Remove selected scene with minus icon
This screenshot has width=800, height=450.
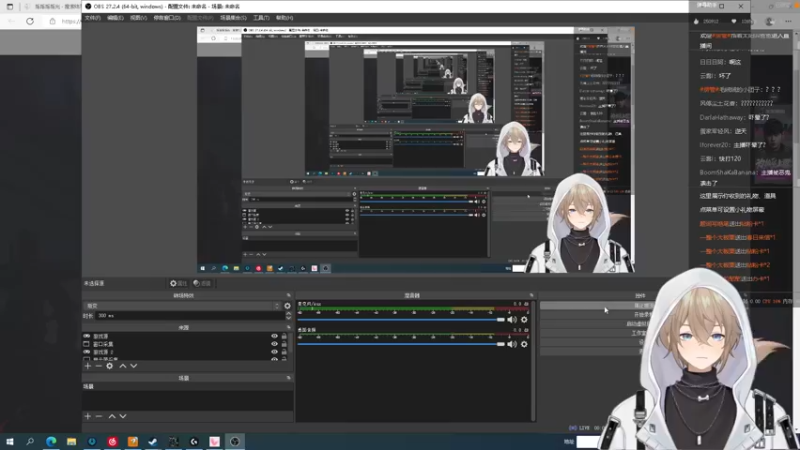tap(98, 416)
